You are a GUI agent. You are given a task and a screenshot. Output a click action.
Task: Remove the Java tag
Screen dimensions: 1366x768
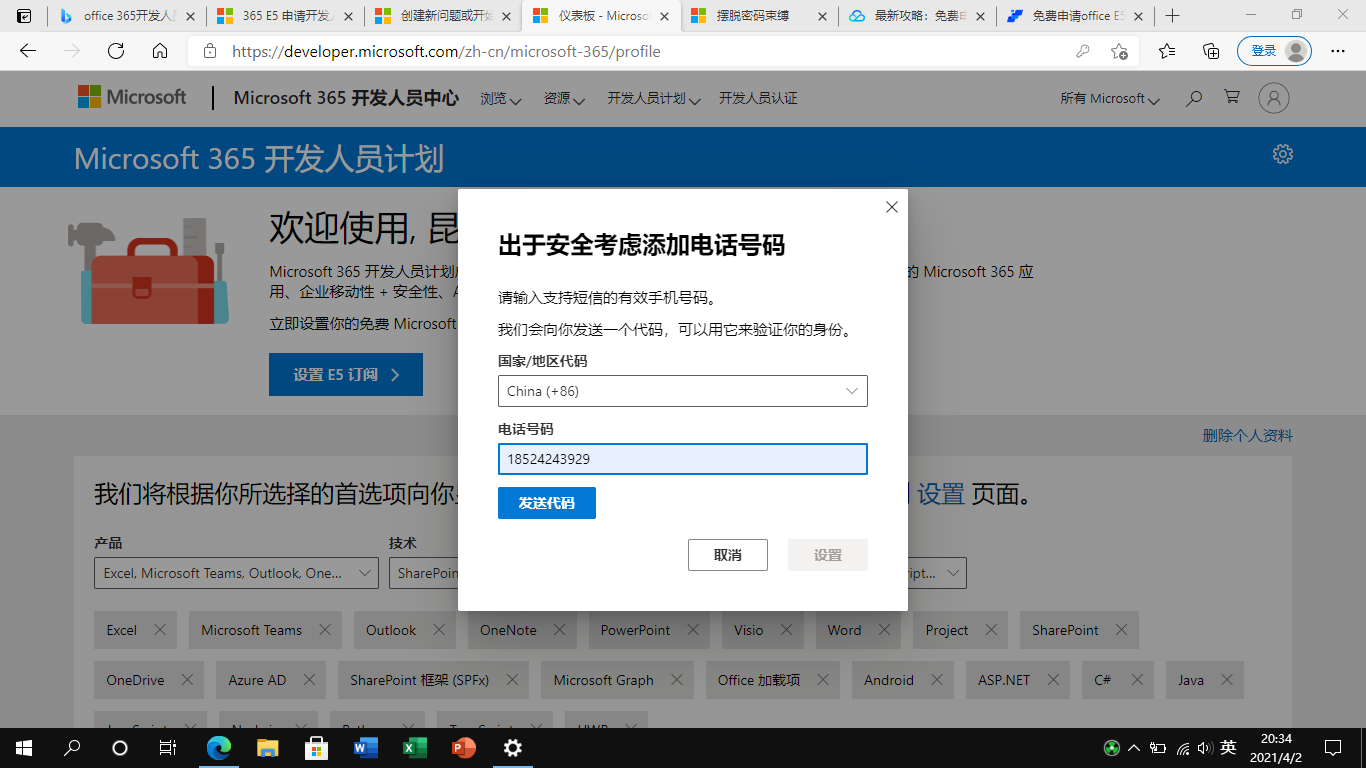tap(1226, 680)
